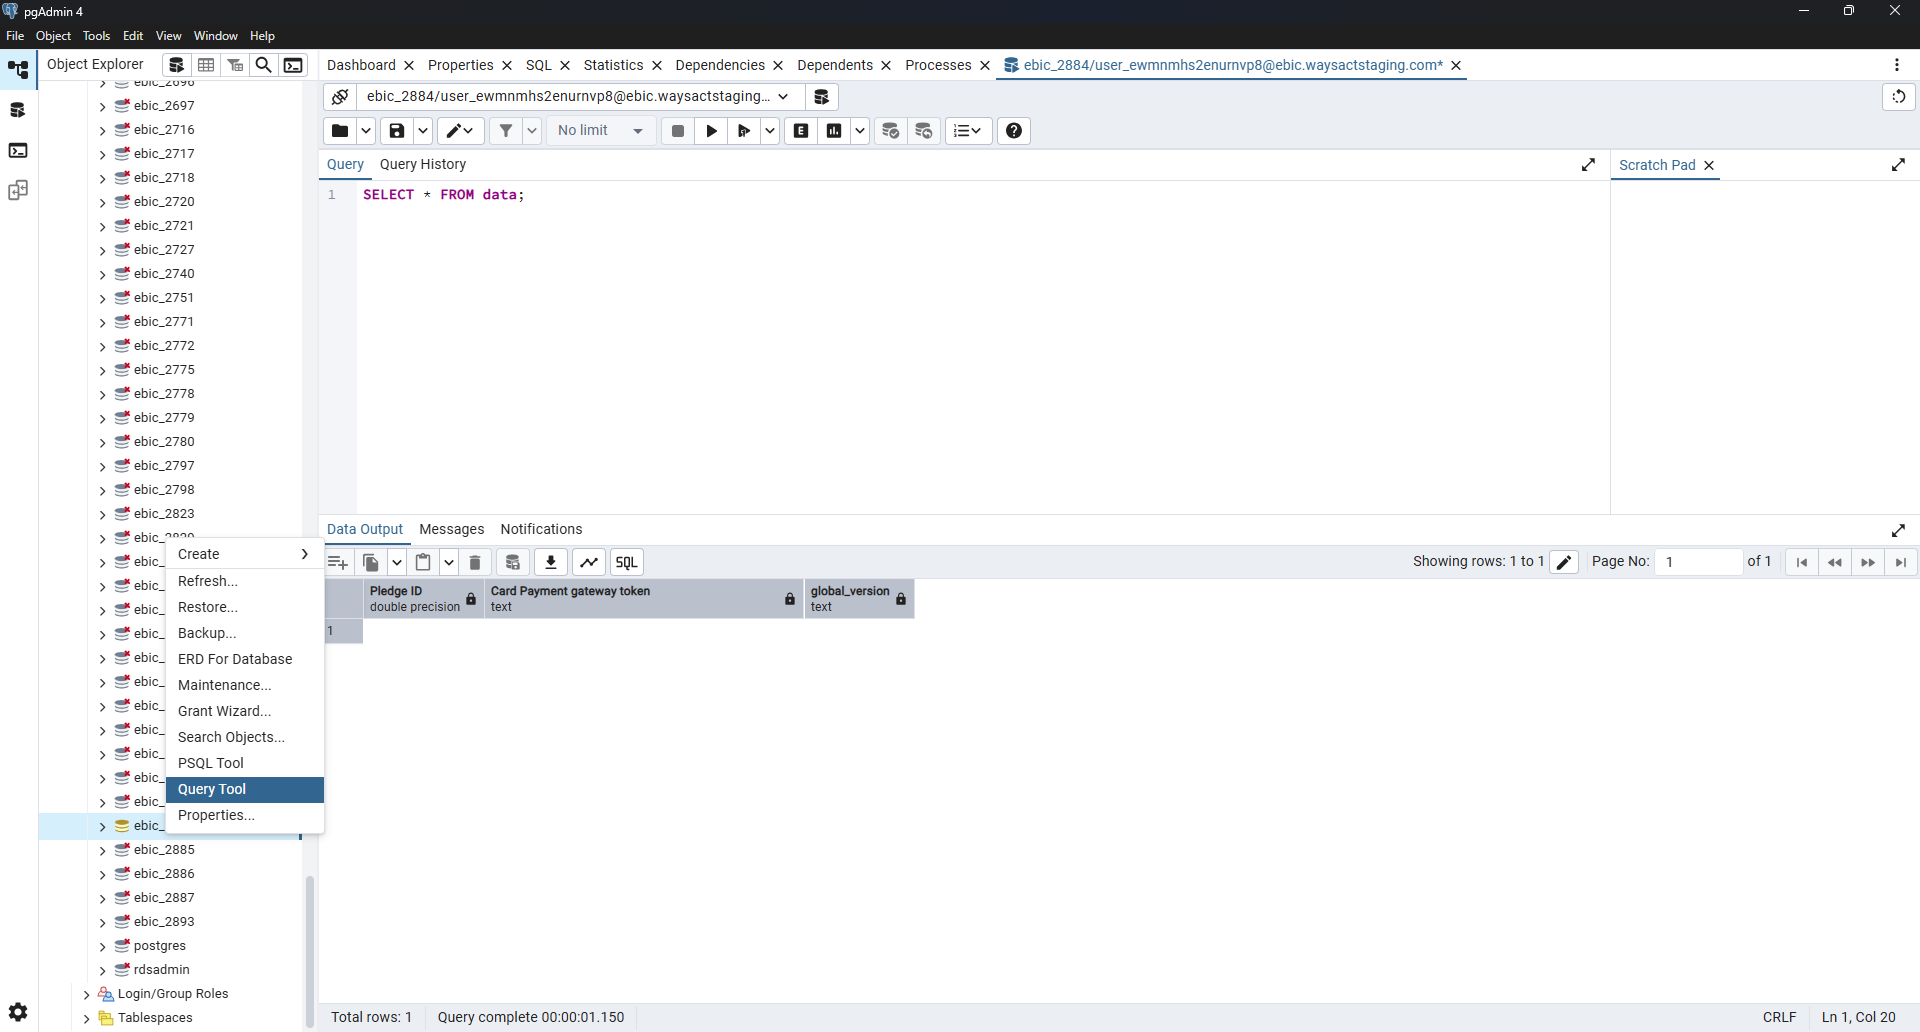Screen dimensions: 1920x1032
Task: Open the PSQL tool icon in Object Explorer
Action: coord(293,65)
